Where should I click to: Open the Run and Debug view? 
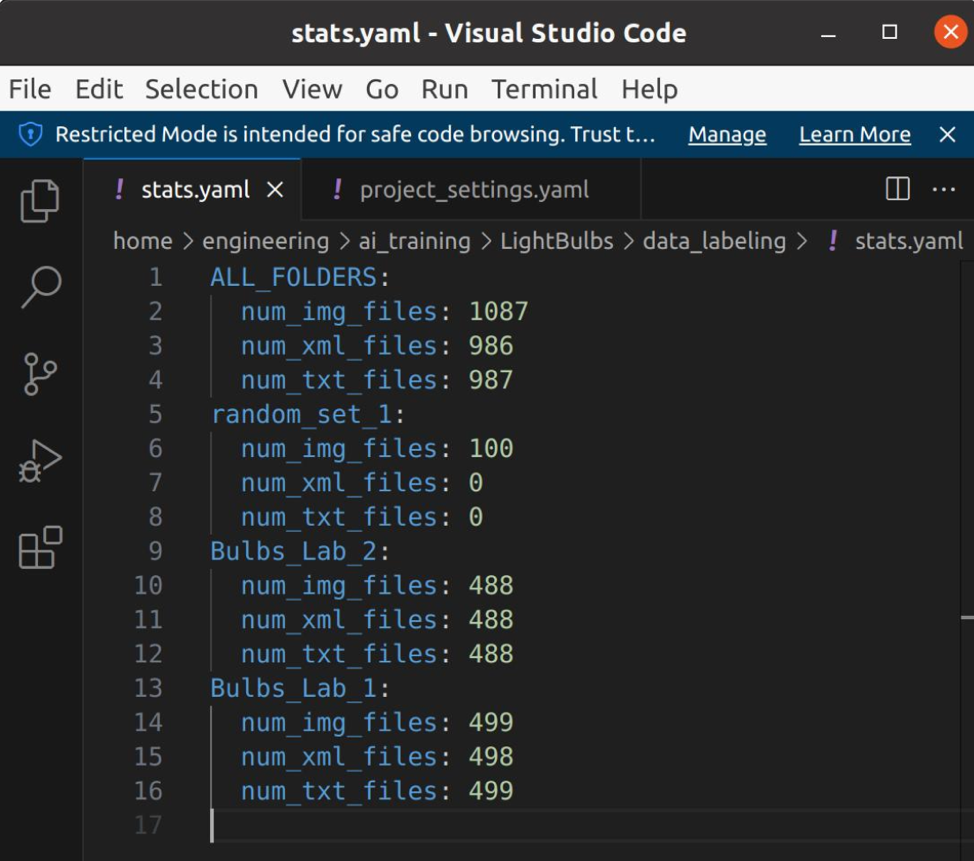[x=40, y=461]
